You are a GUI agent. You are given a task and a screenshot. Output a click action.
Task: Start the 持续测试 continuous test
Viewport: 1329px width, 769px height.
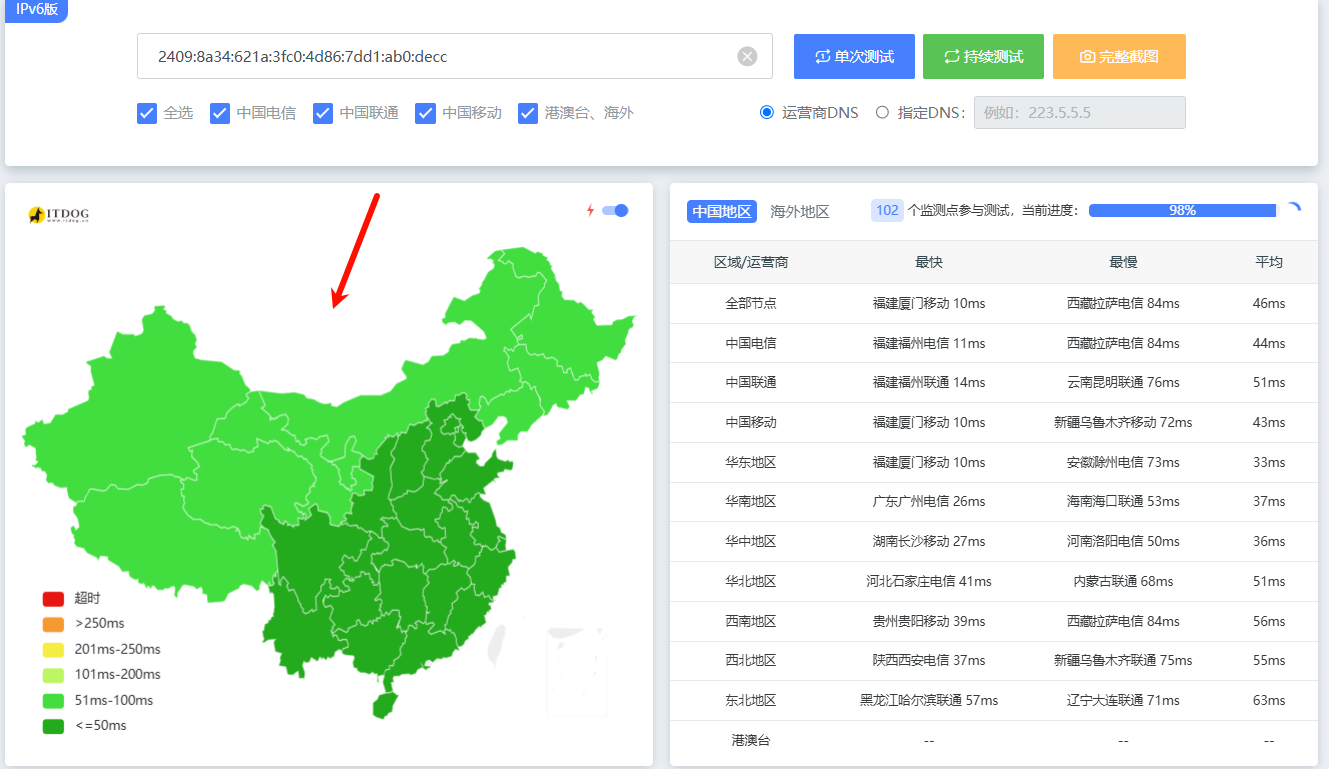983,57
